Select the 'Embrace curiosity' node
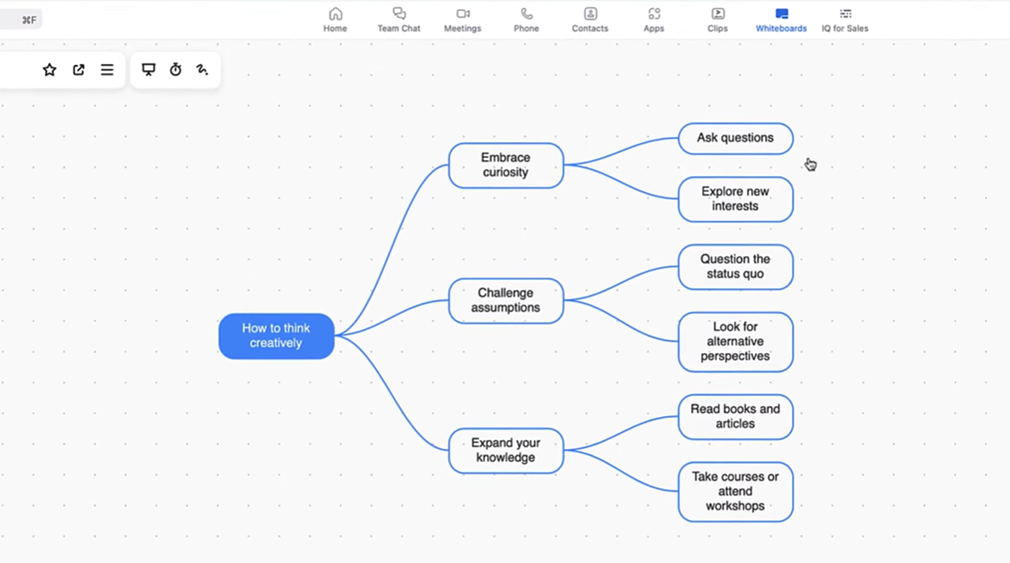Viewport: 1010px width, 563px height. point(506,165)
